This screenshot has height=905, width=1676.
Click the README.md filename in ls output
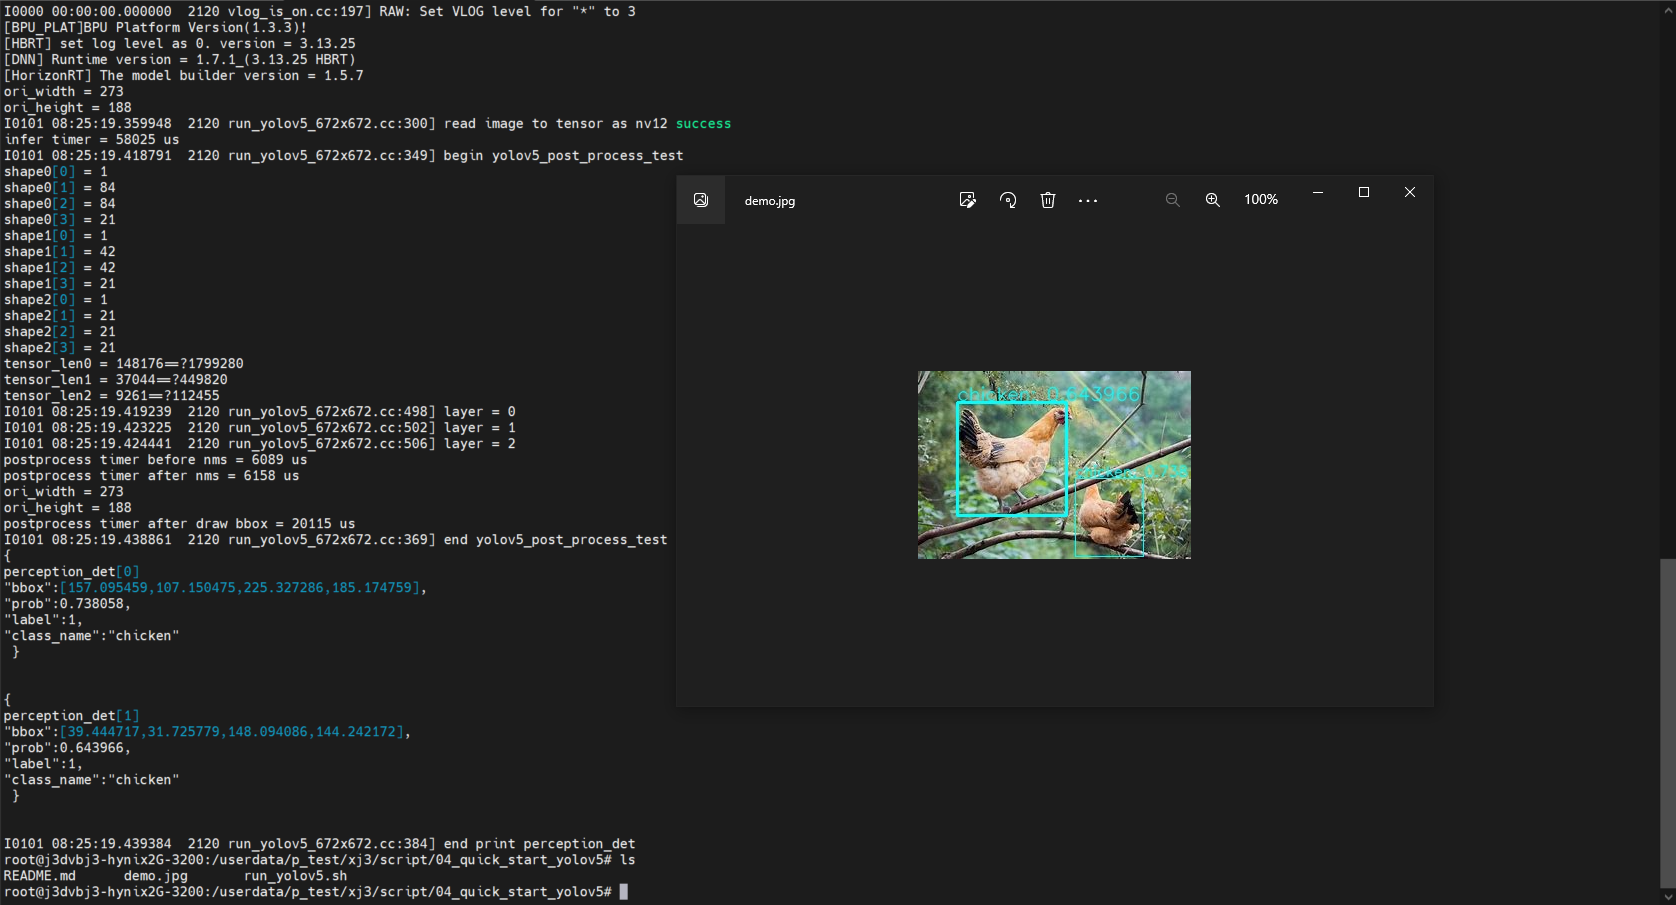click(40, 876)
